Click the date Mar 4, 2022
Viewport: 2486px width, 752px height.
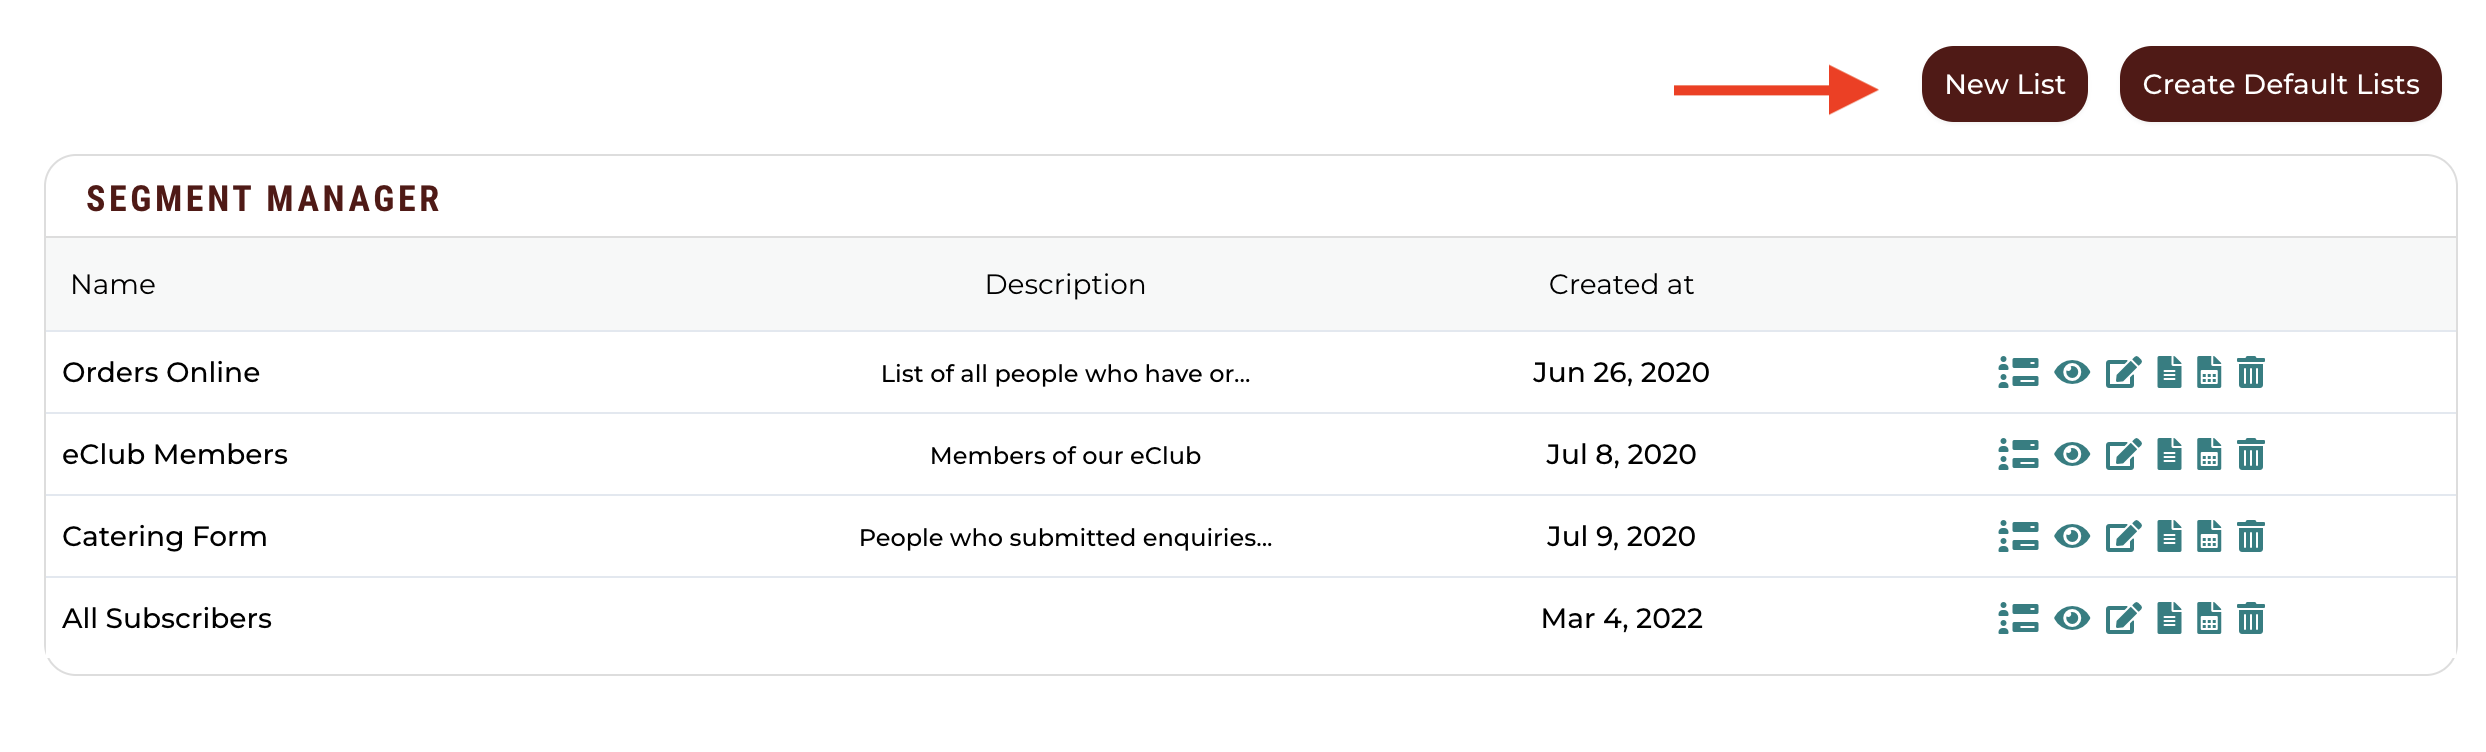click(x=1621, y=618)
